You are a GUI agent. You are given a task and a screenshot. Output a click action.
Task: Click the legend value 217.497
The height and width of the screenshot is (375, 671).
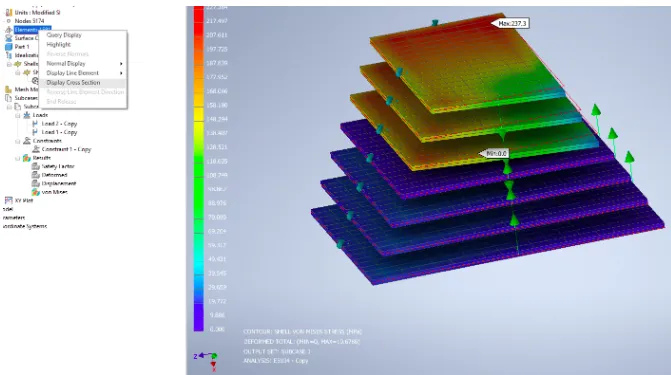coord(217,21)
